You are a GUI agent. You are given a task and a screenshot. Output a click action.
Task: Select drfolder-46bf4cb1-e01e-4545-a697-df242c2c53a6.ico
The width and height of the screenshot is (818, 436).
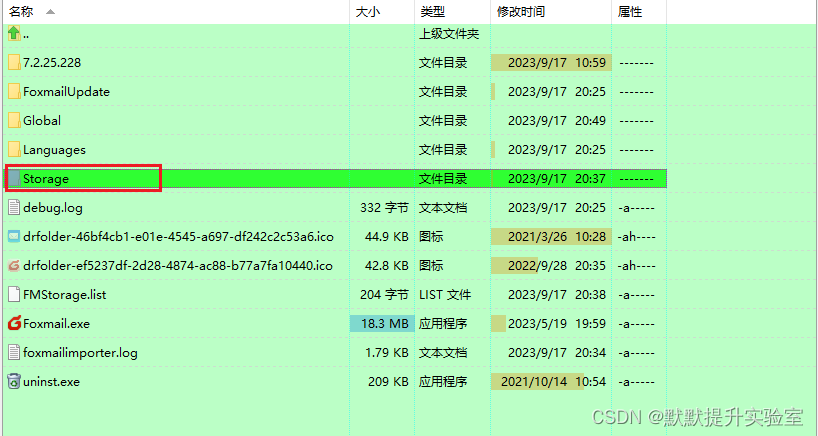[x=178, y=237]
